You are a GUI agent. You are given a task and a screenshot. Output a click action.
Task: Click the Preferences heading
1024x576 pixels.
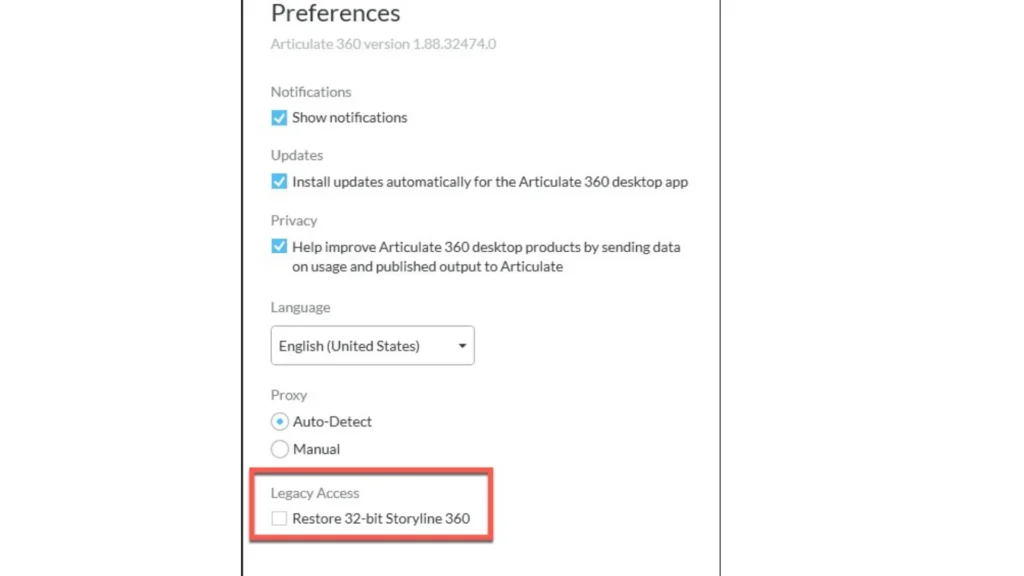pos(335,14)
